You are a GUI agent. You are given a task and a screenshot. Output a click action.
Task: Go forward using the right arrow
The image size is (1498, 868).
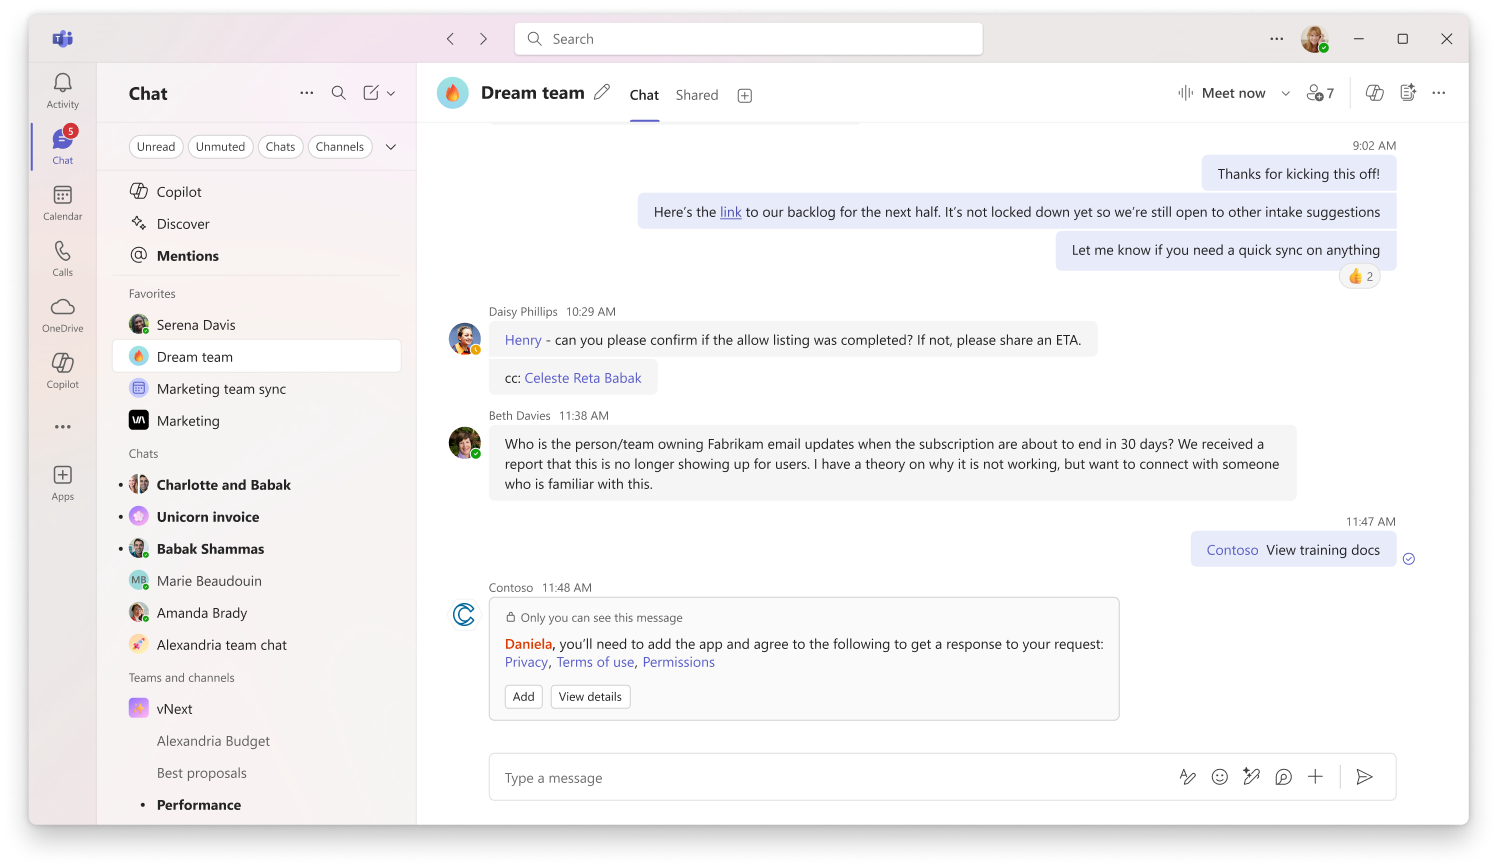pyautogui.click(x=484, y=39)
